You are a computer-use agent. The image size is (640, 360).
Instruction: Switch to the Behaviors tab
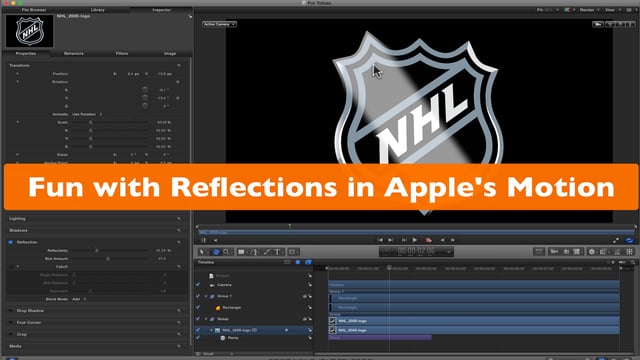pos(74,53)
